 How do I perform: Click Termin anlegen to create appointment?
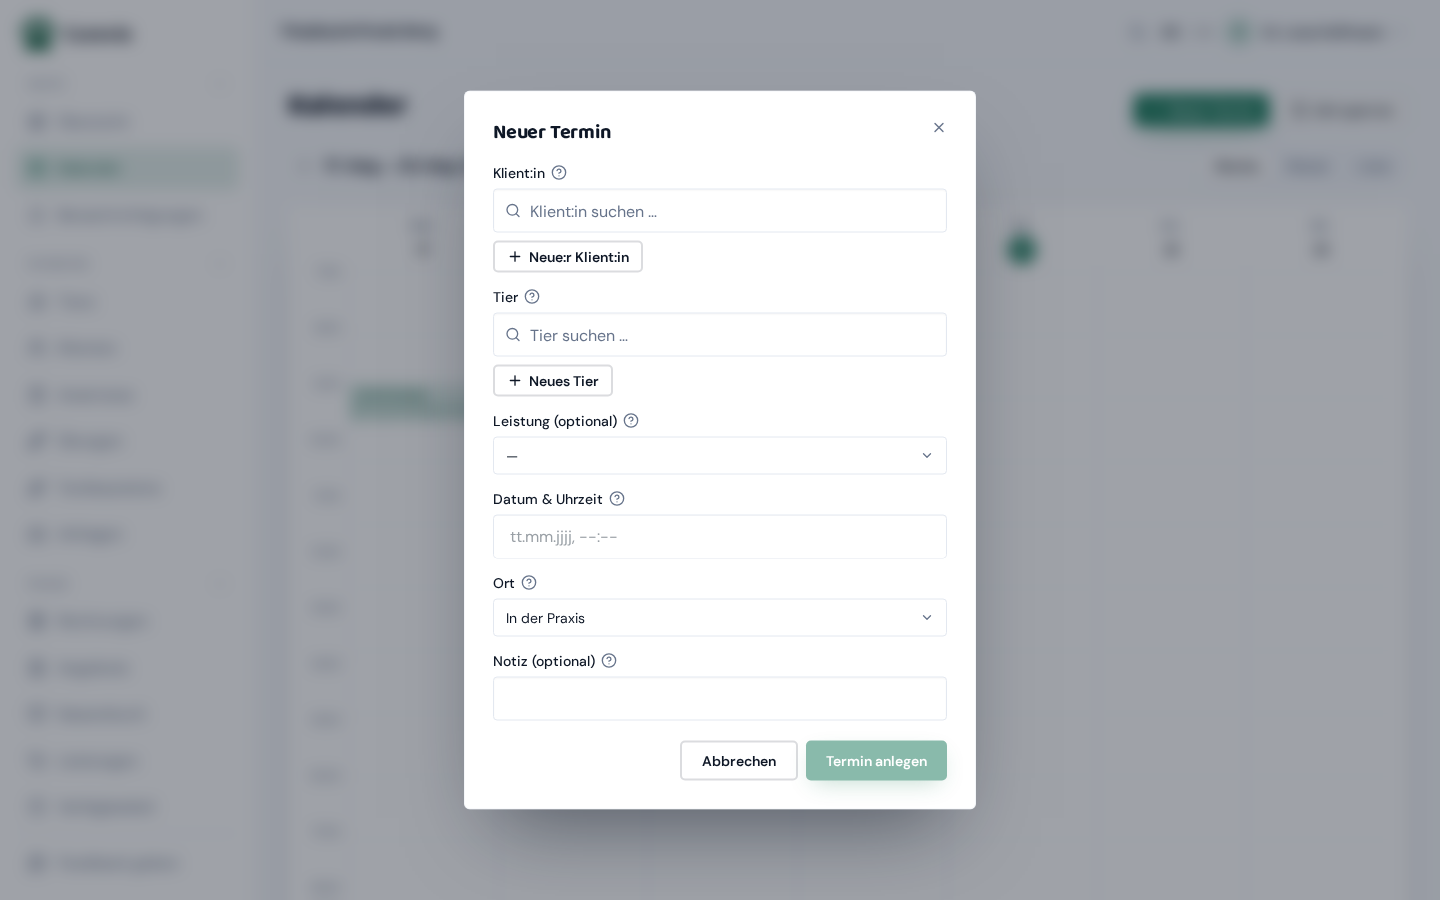tap(876, 761)
